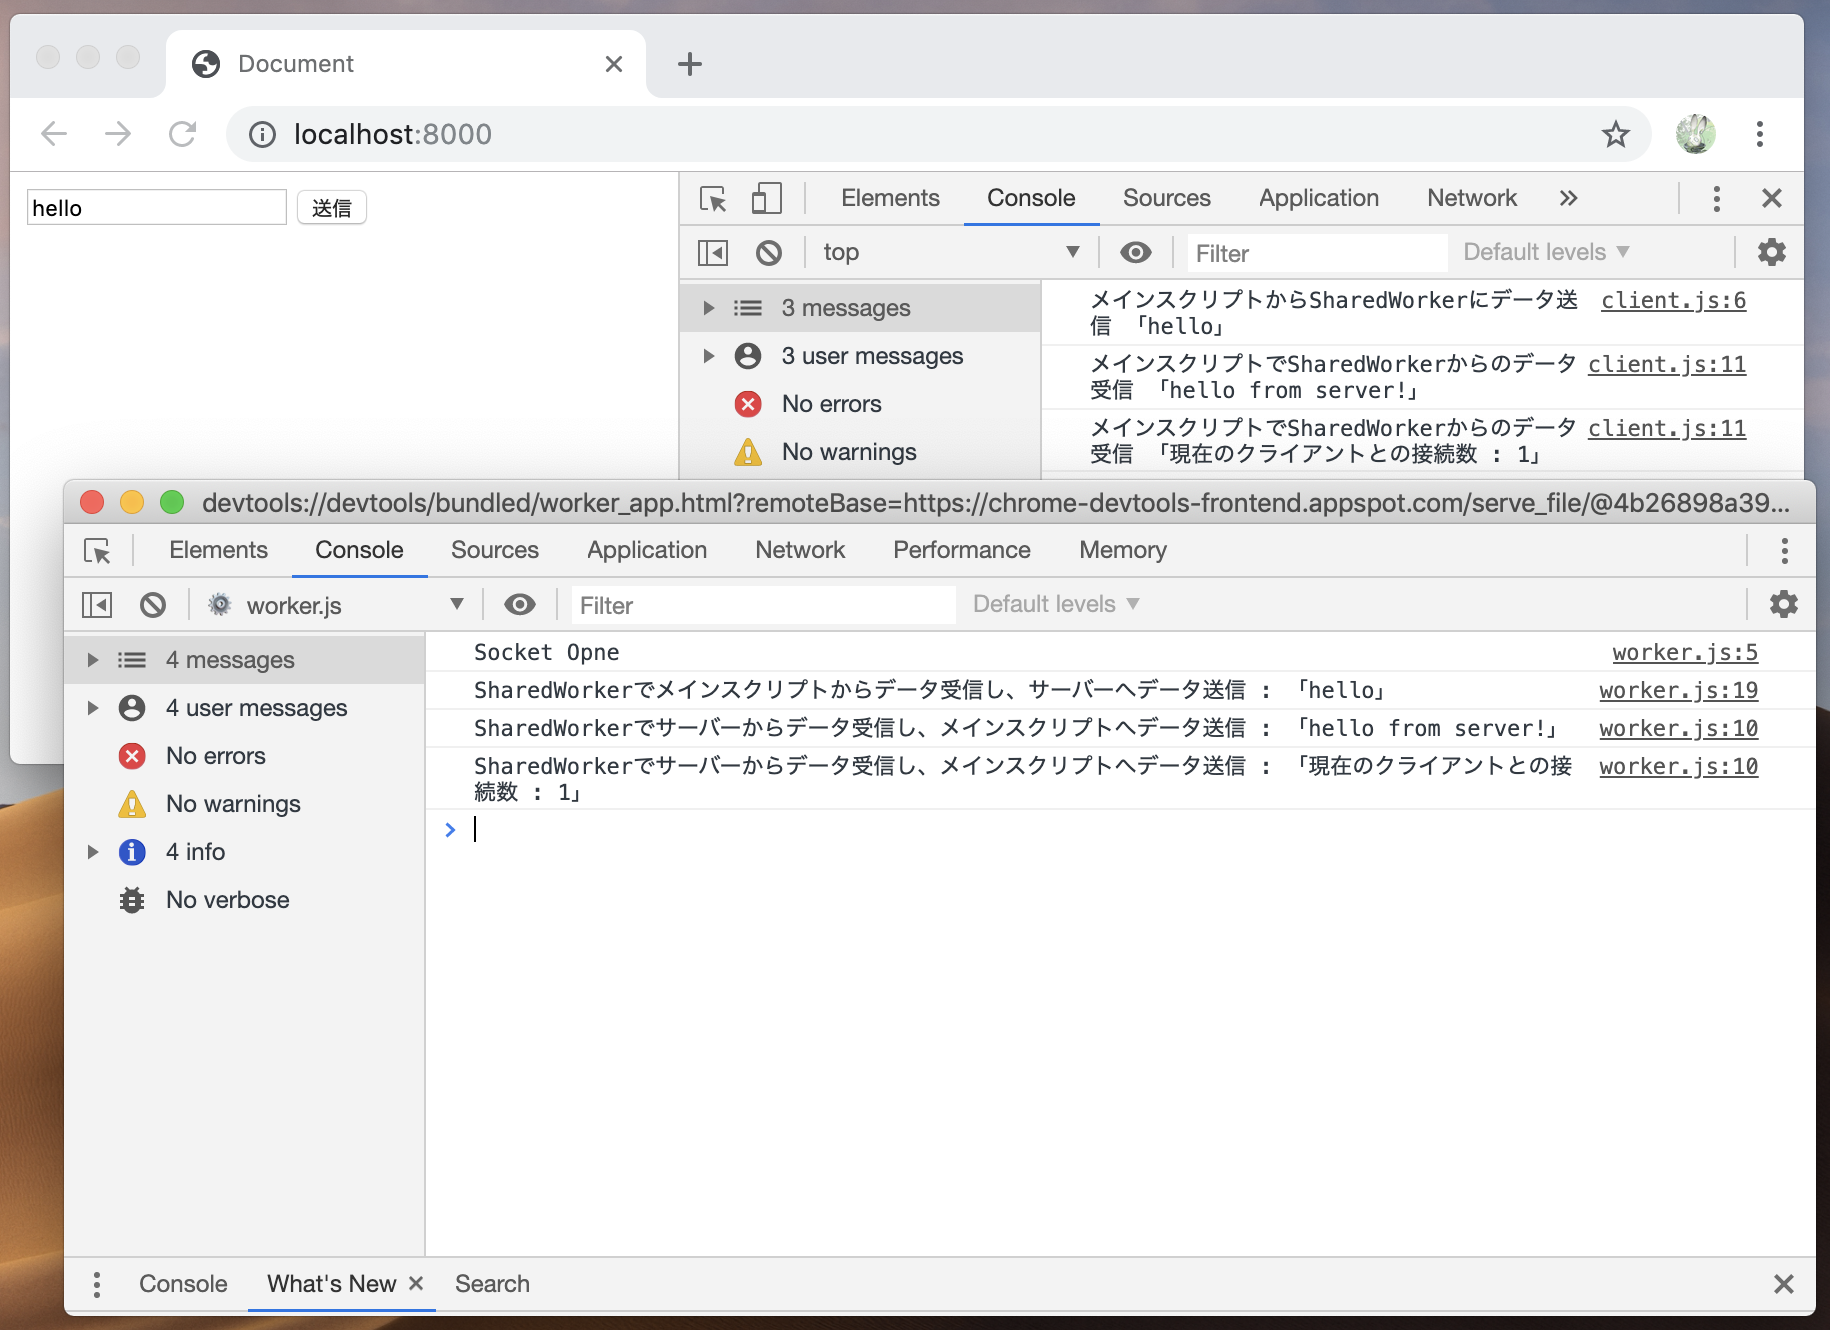This screenshot has width=1830, height=1330.
Task: Open the client.js:6 source link
Action: 1673,300
